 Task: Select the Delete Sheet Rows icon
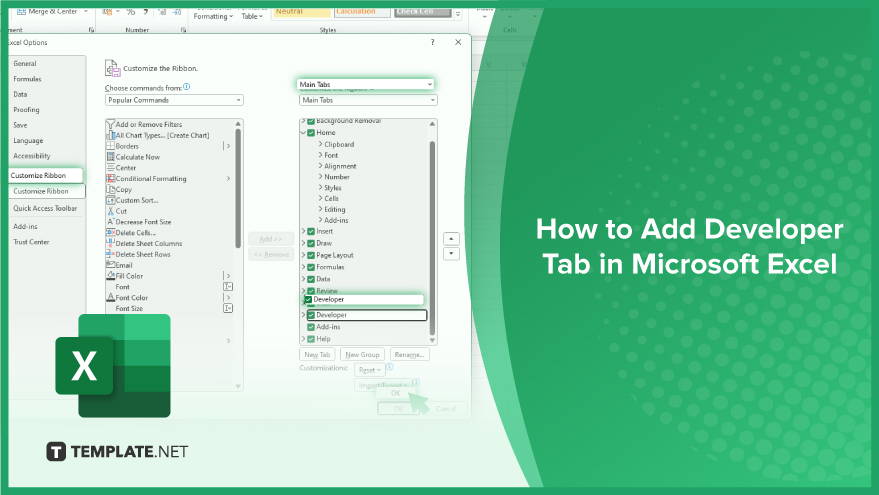[x=110, y=255]
